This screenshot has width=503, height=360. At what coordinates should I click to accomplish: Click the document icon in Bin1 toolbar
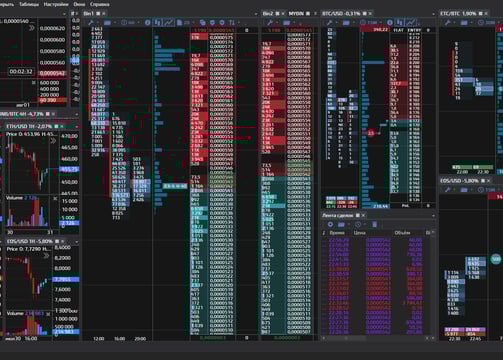[x=179, y=22]
